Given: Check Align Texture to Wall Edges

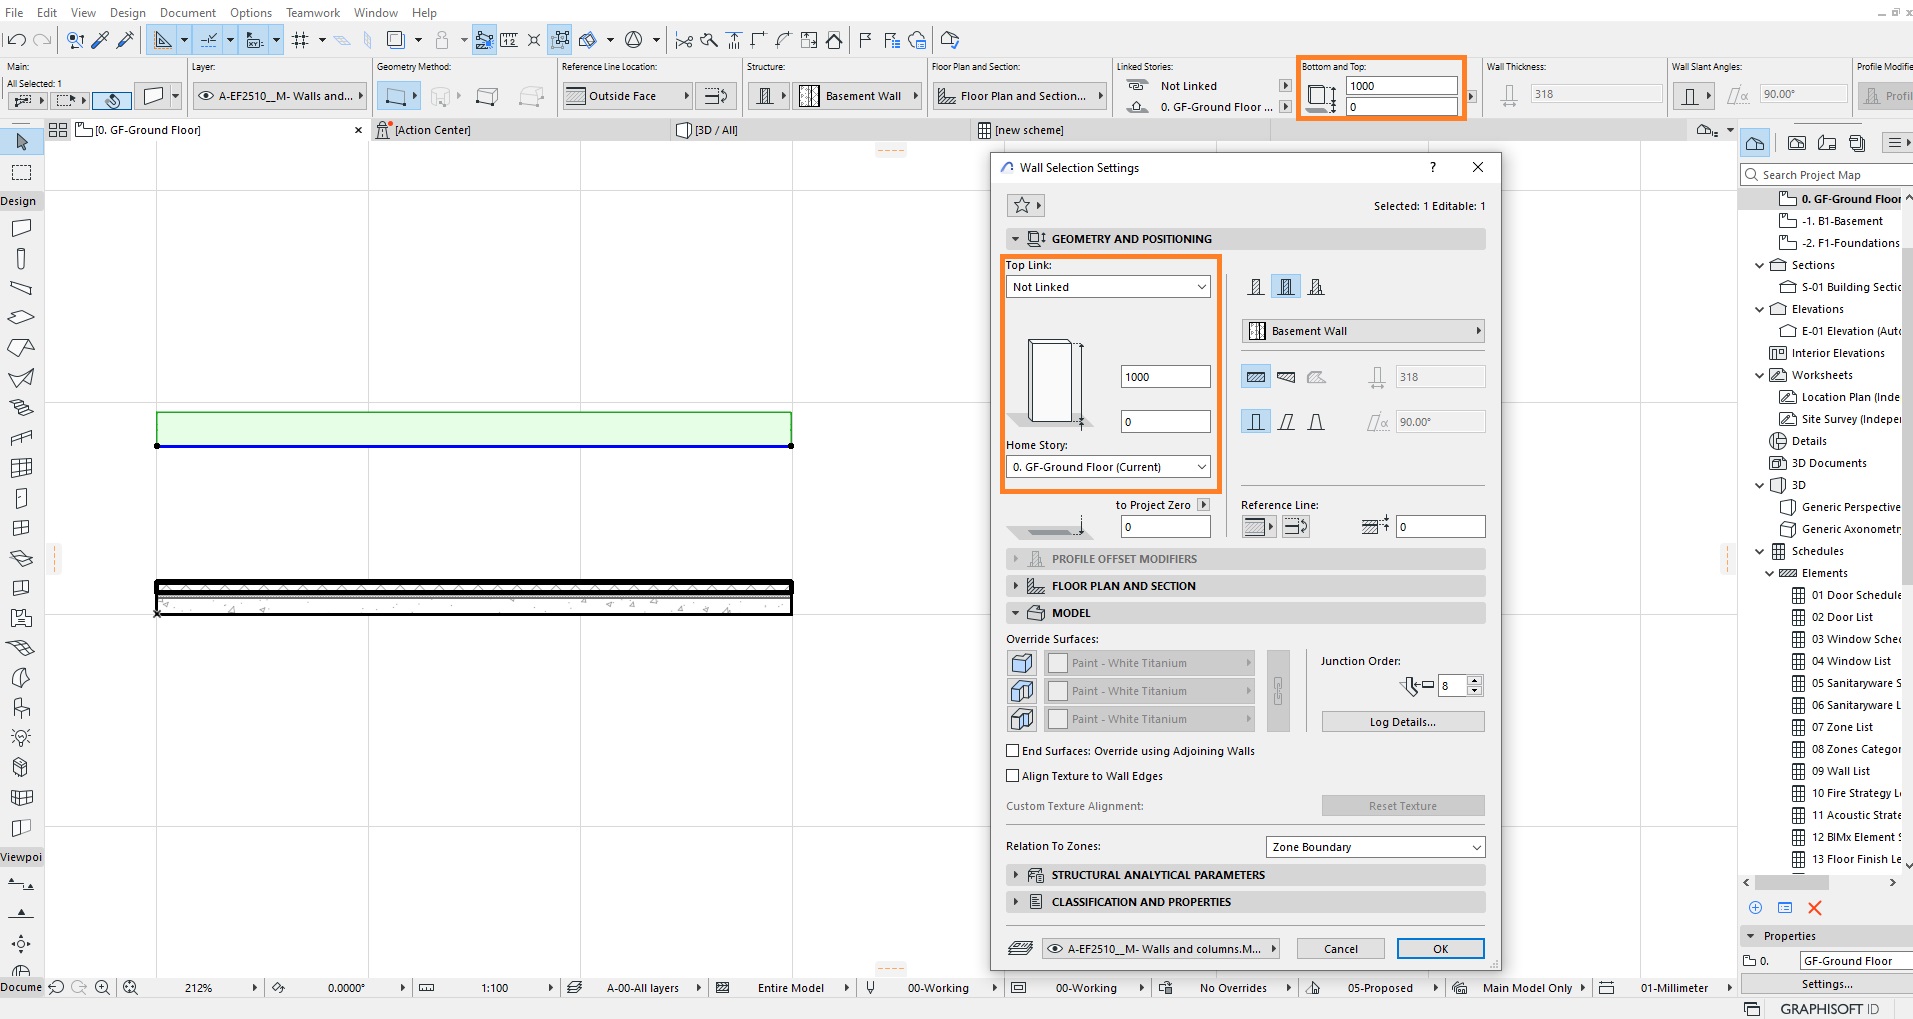Looking at the screenshot, I should [1013, 775].
